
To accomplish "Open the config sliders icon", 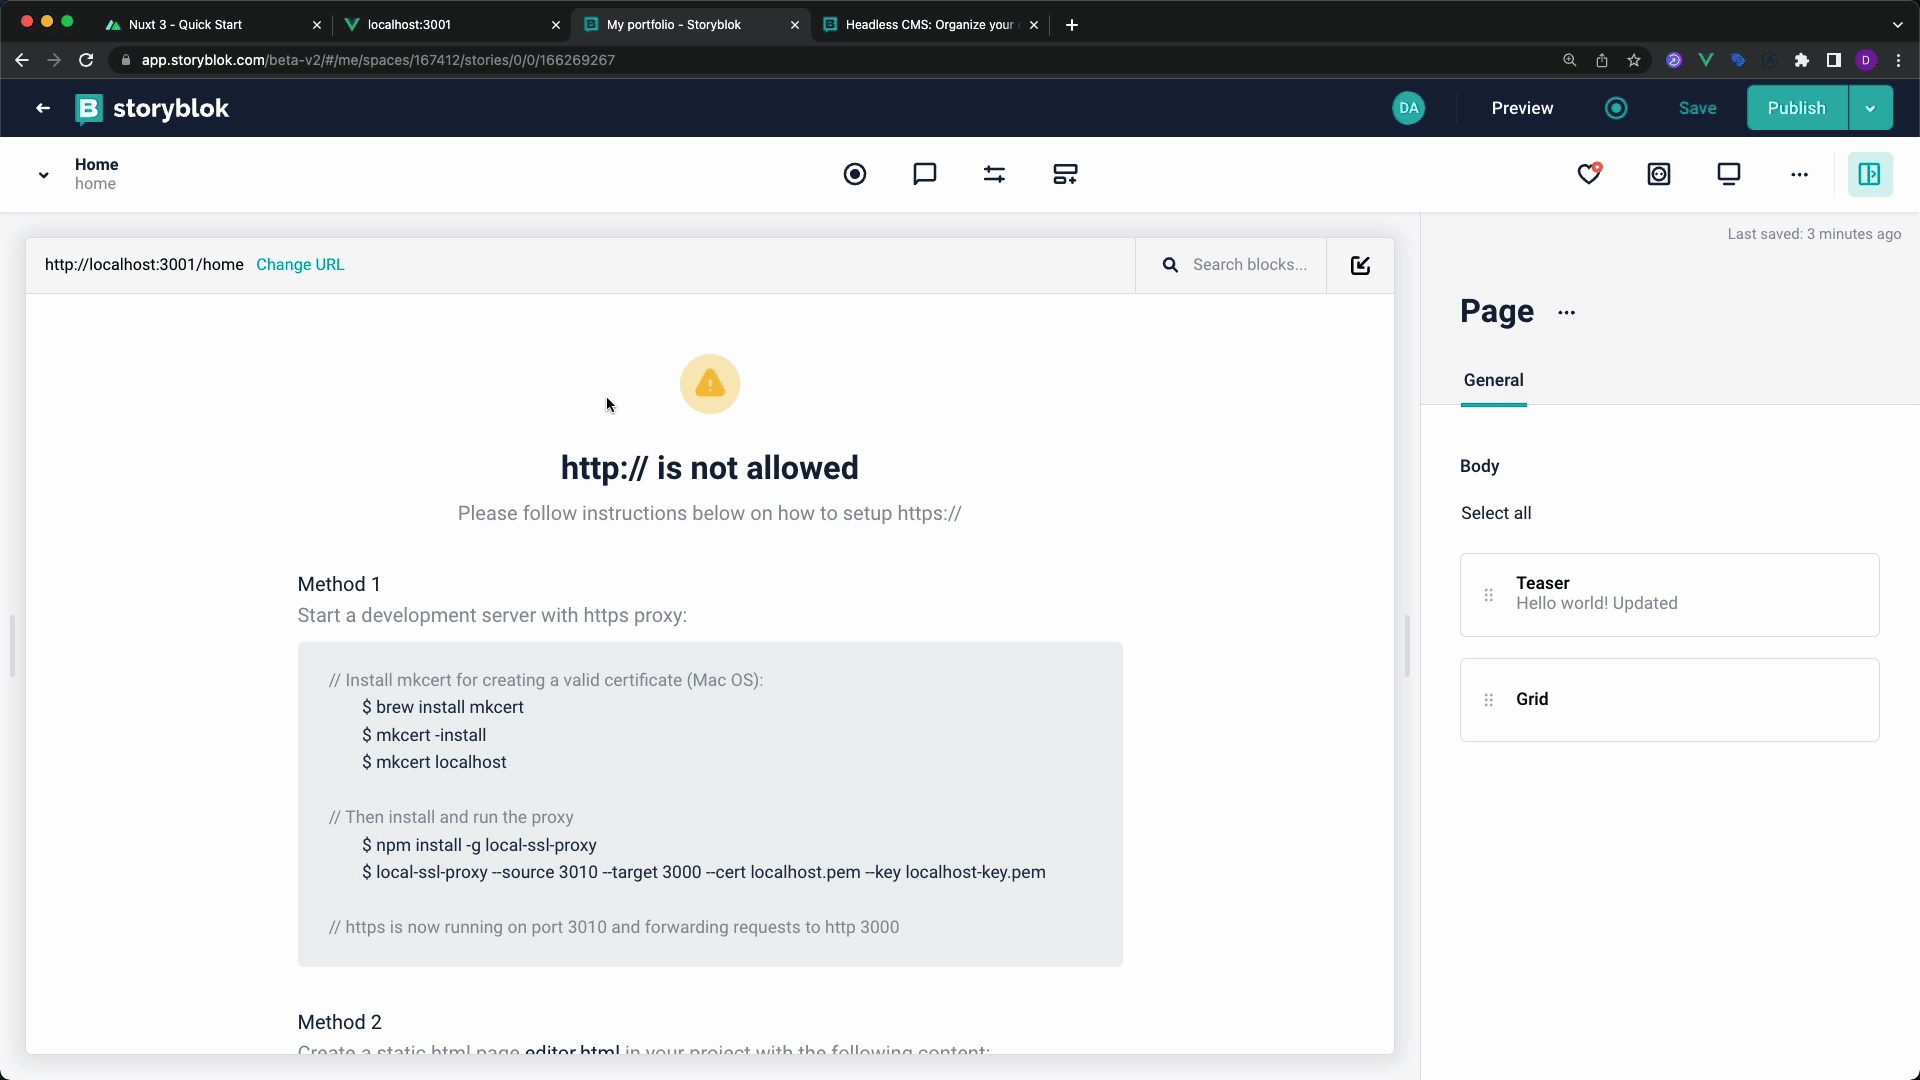I will tap(994, 174).
